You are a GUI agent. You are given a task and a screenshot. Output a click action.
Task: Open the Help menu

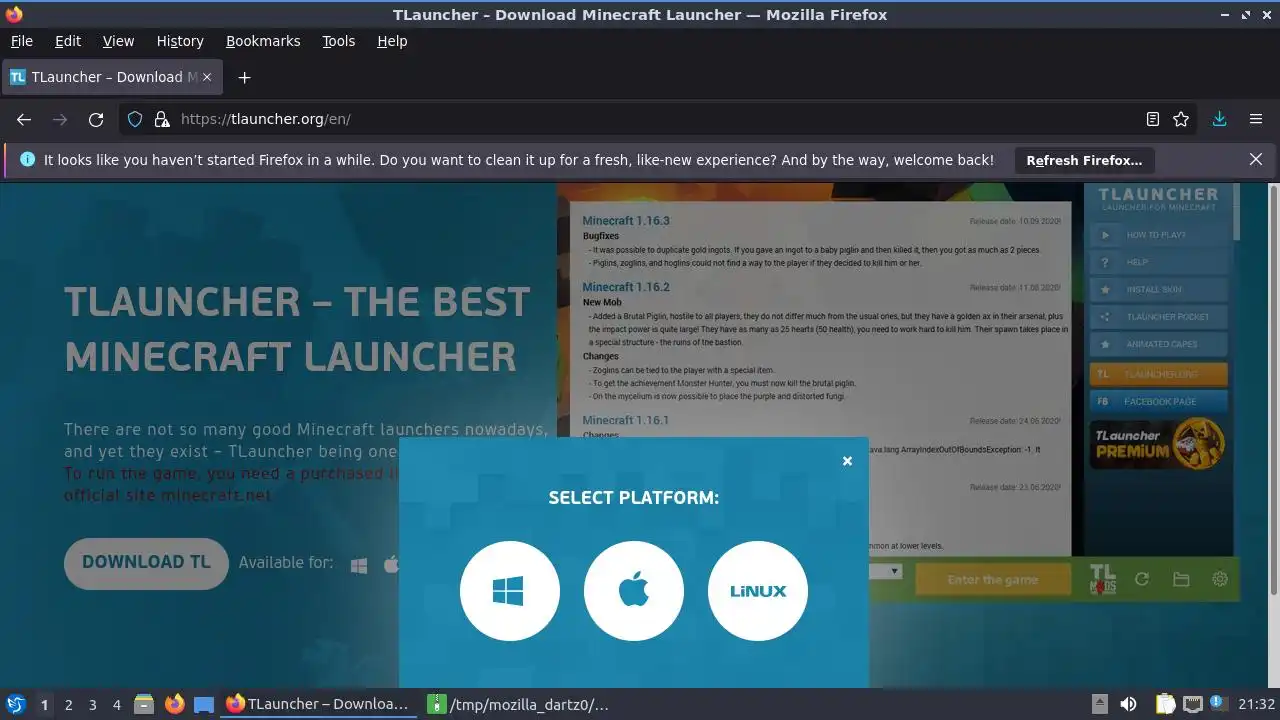pyautogui.click(x=392, y=41)
